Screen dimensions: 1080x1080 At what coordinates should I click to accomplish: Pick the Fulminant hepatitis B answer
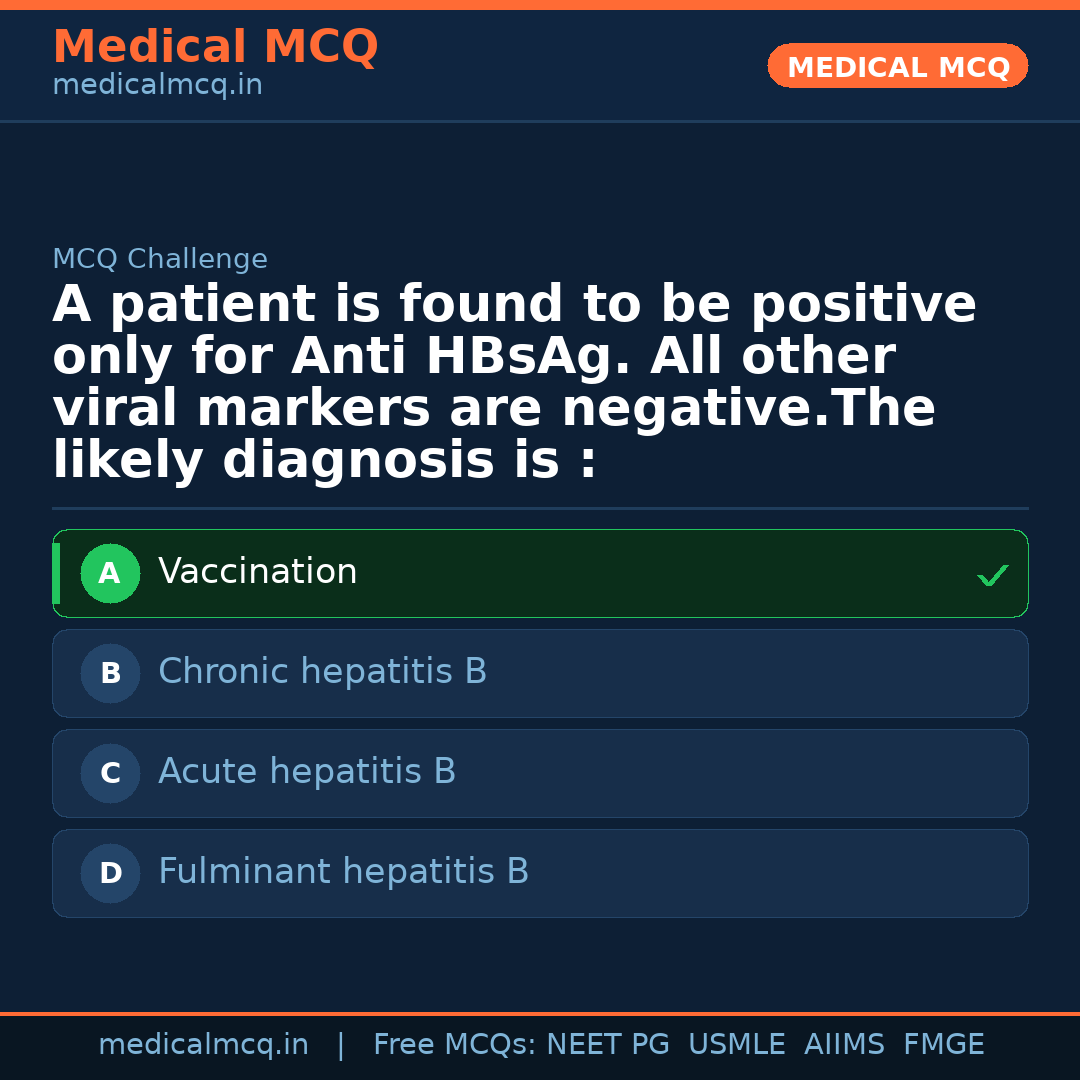343,872
